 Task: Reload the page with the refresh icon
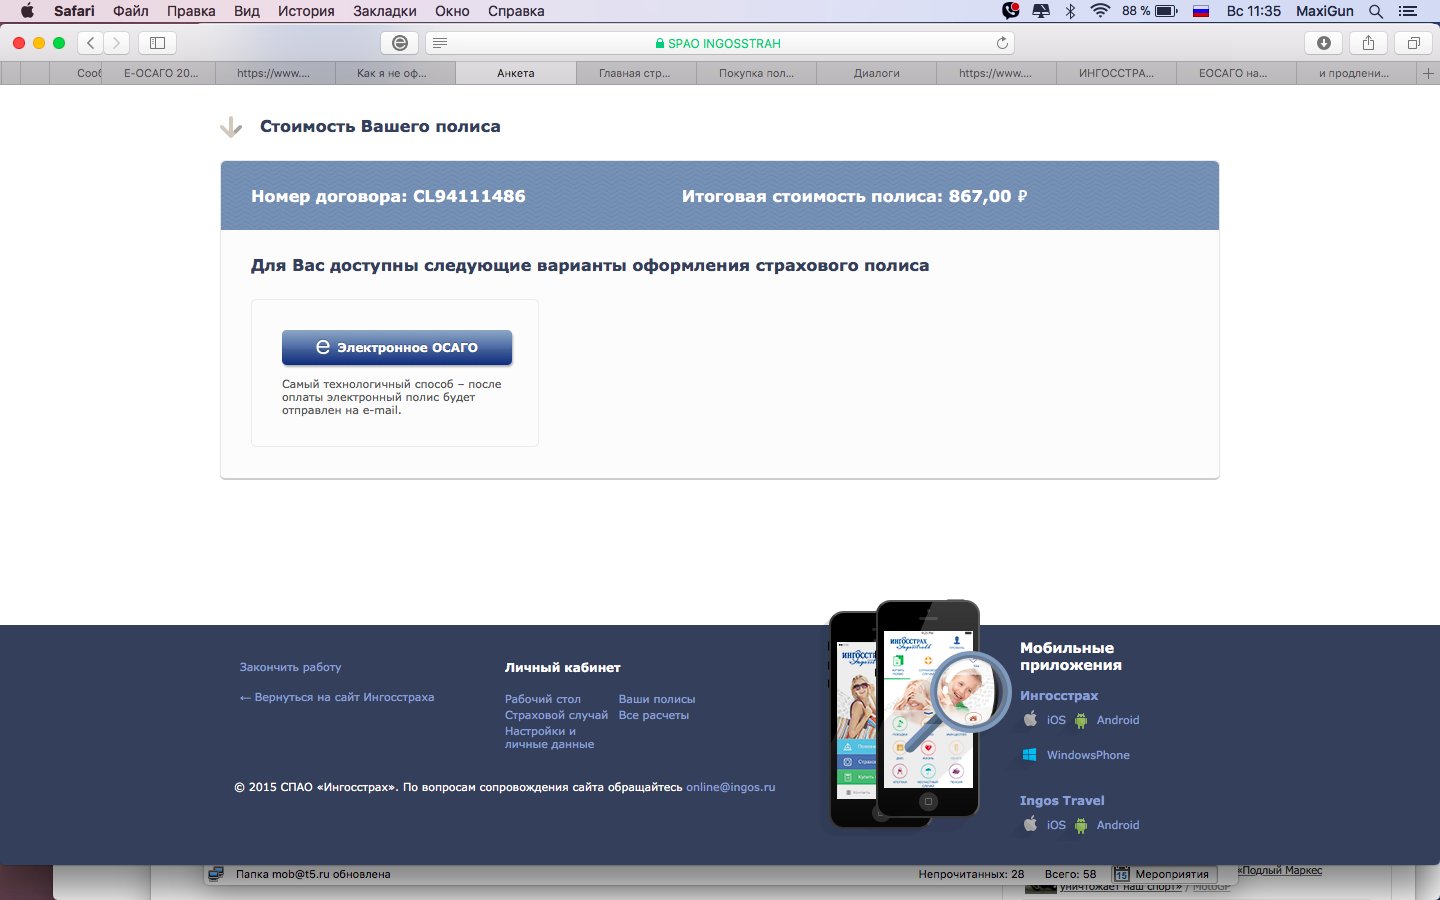pyautogui.click(x=1002, y=43)
